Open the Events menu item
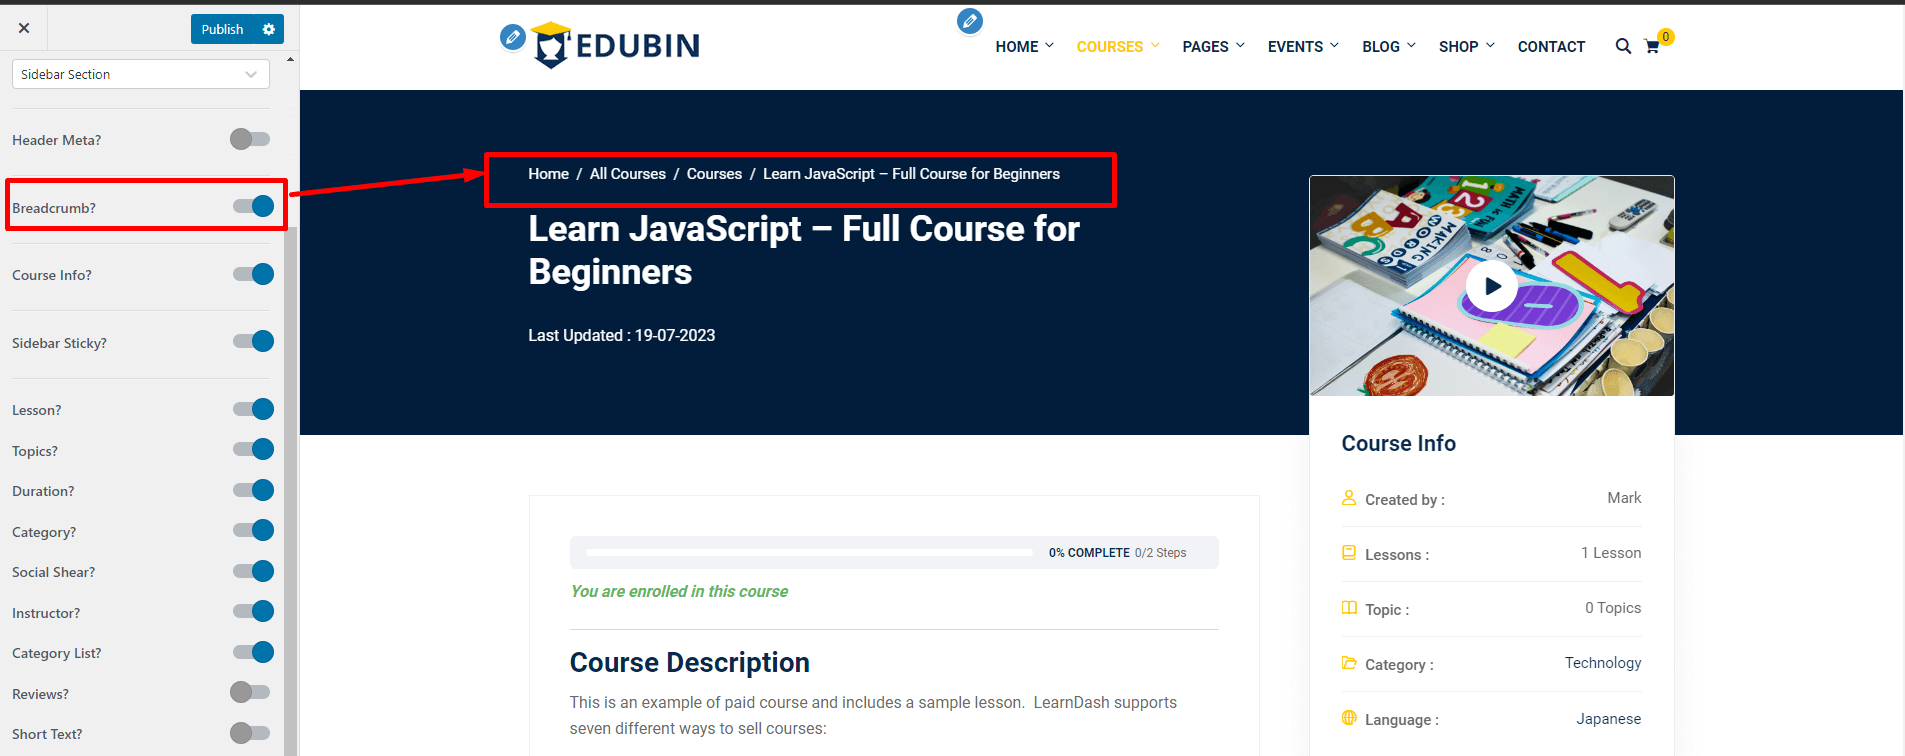Image resolution: width=1905 pixels, height=756 pixels. pos(1302,47)
